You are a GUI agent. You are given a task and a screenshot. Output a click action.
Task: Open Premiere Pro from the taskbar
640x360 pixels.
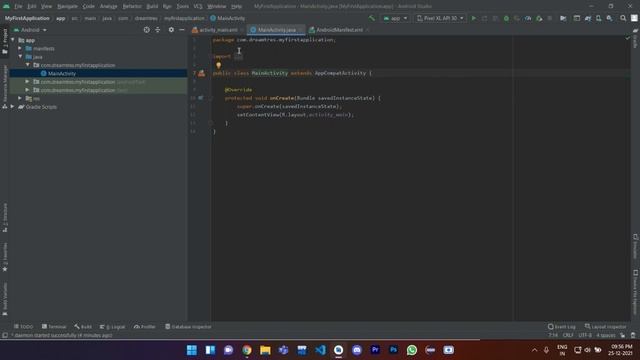point(375,350)
